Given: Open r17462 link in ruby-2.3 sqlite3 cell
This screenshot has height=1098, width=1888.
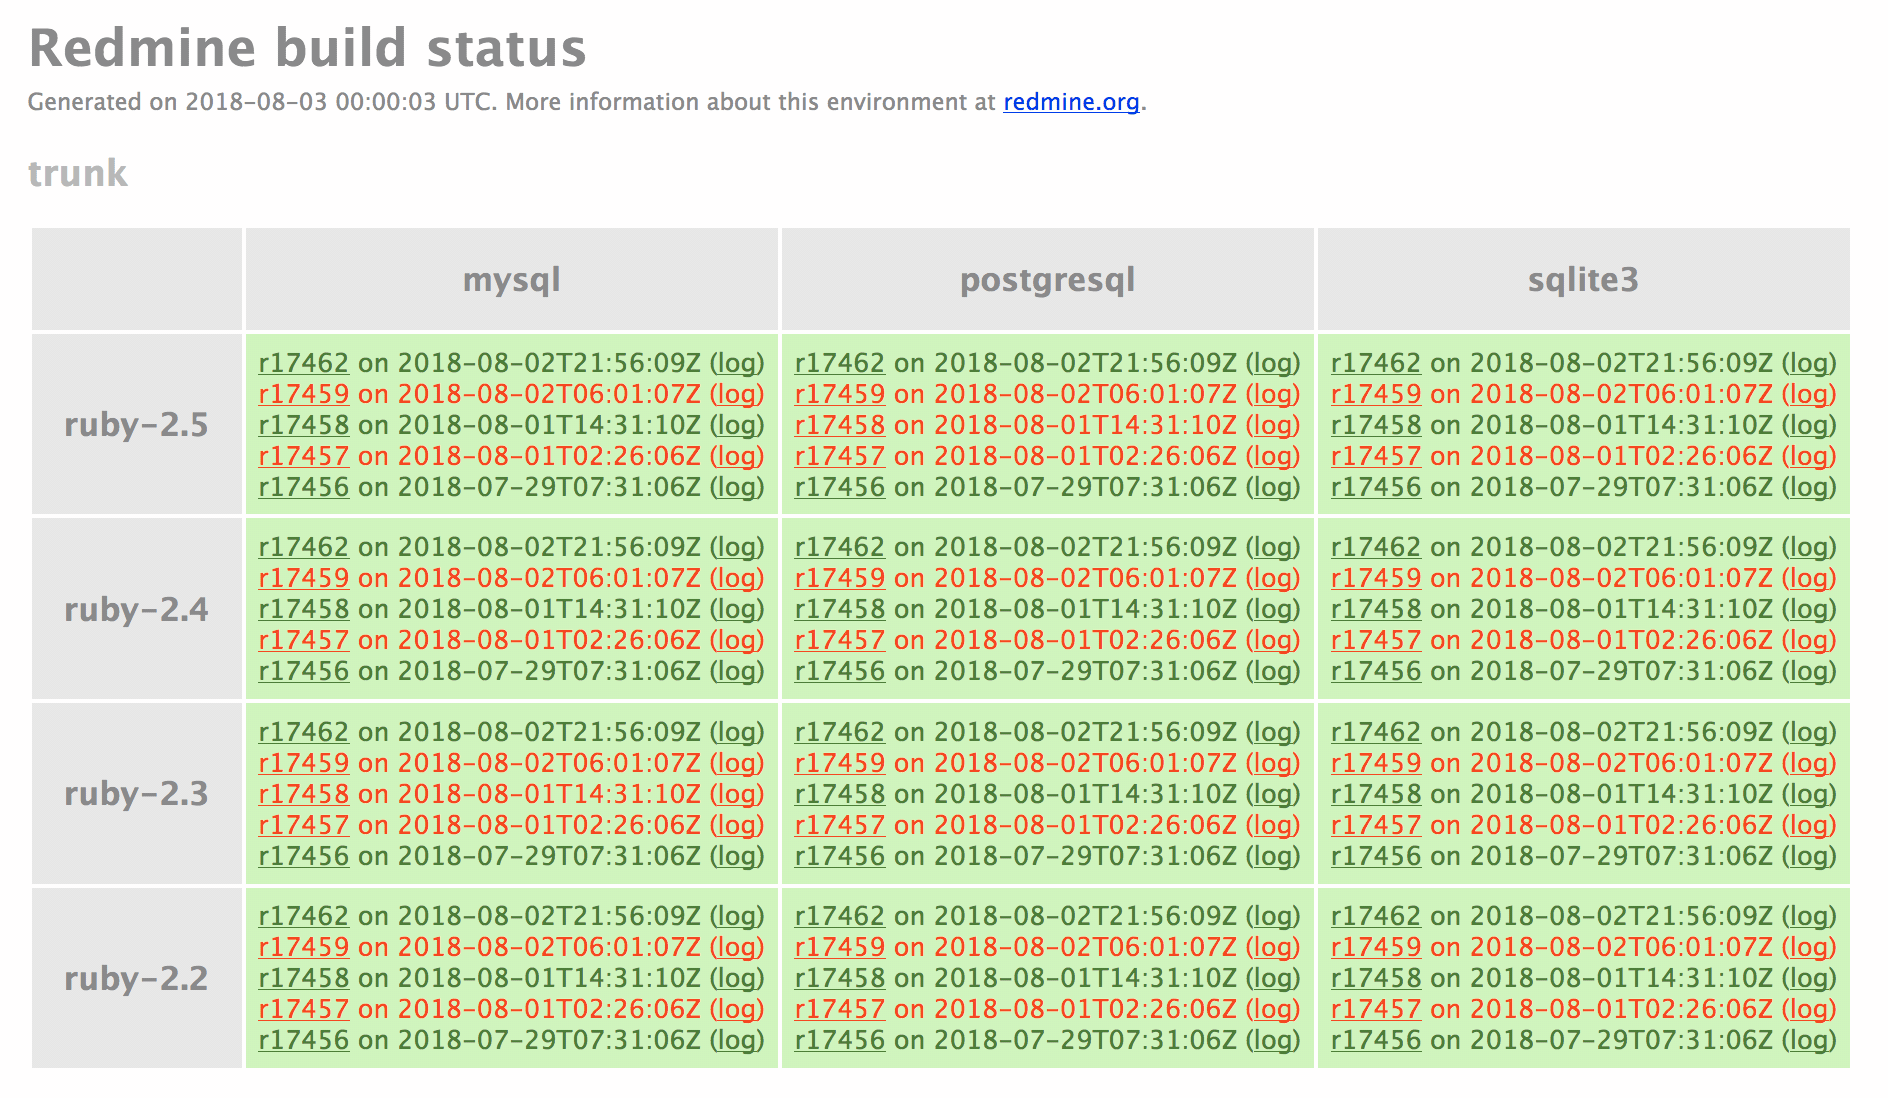Looking at the screenshot, I should (x=1376, y=732).
